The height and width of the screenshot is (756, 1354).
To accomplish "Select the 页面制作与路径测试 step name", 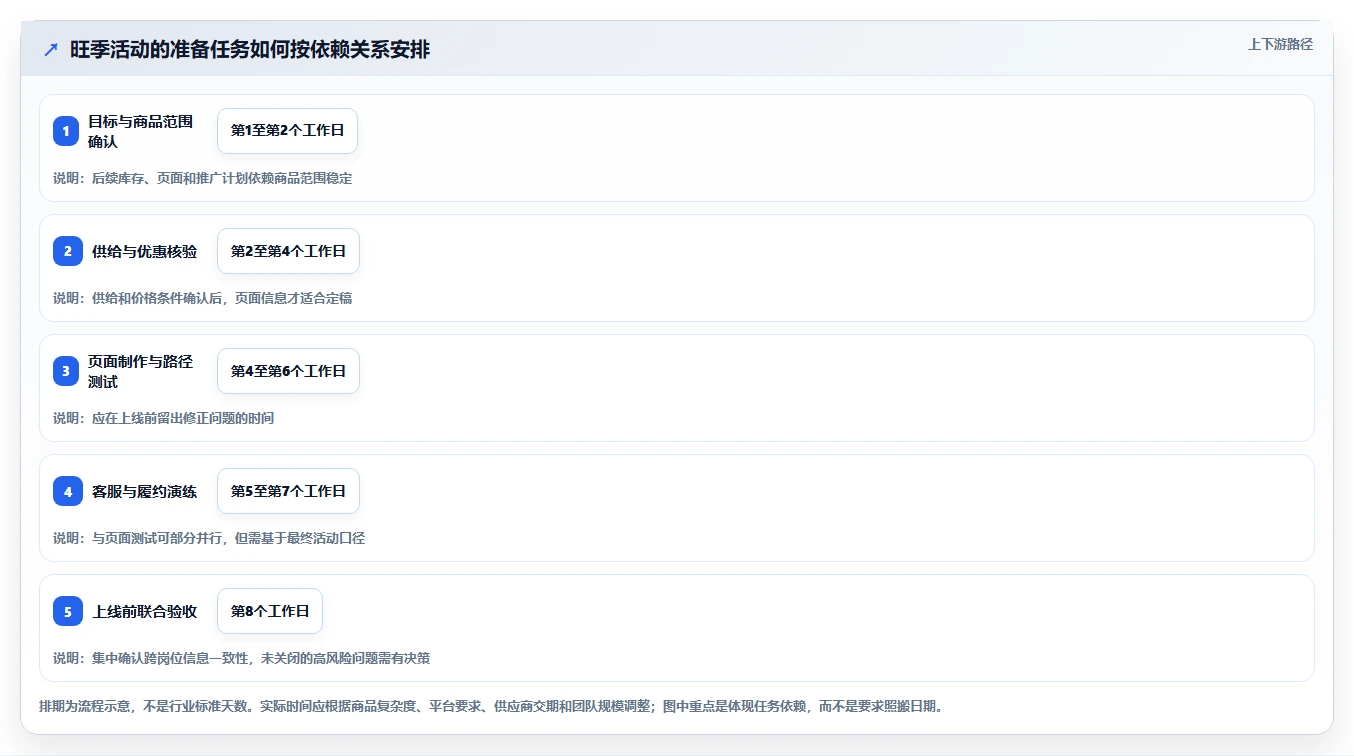I will (140, 371).
